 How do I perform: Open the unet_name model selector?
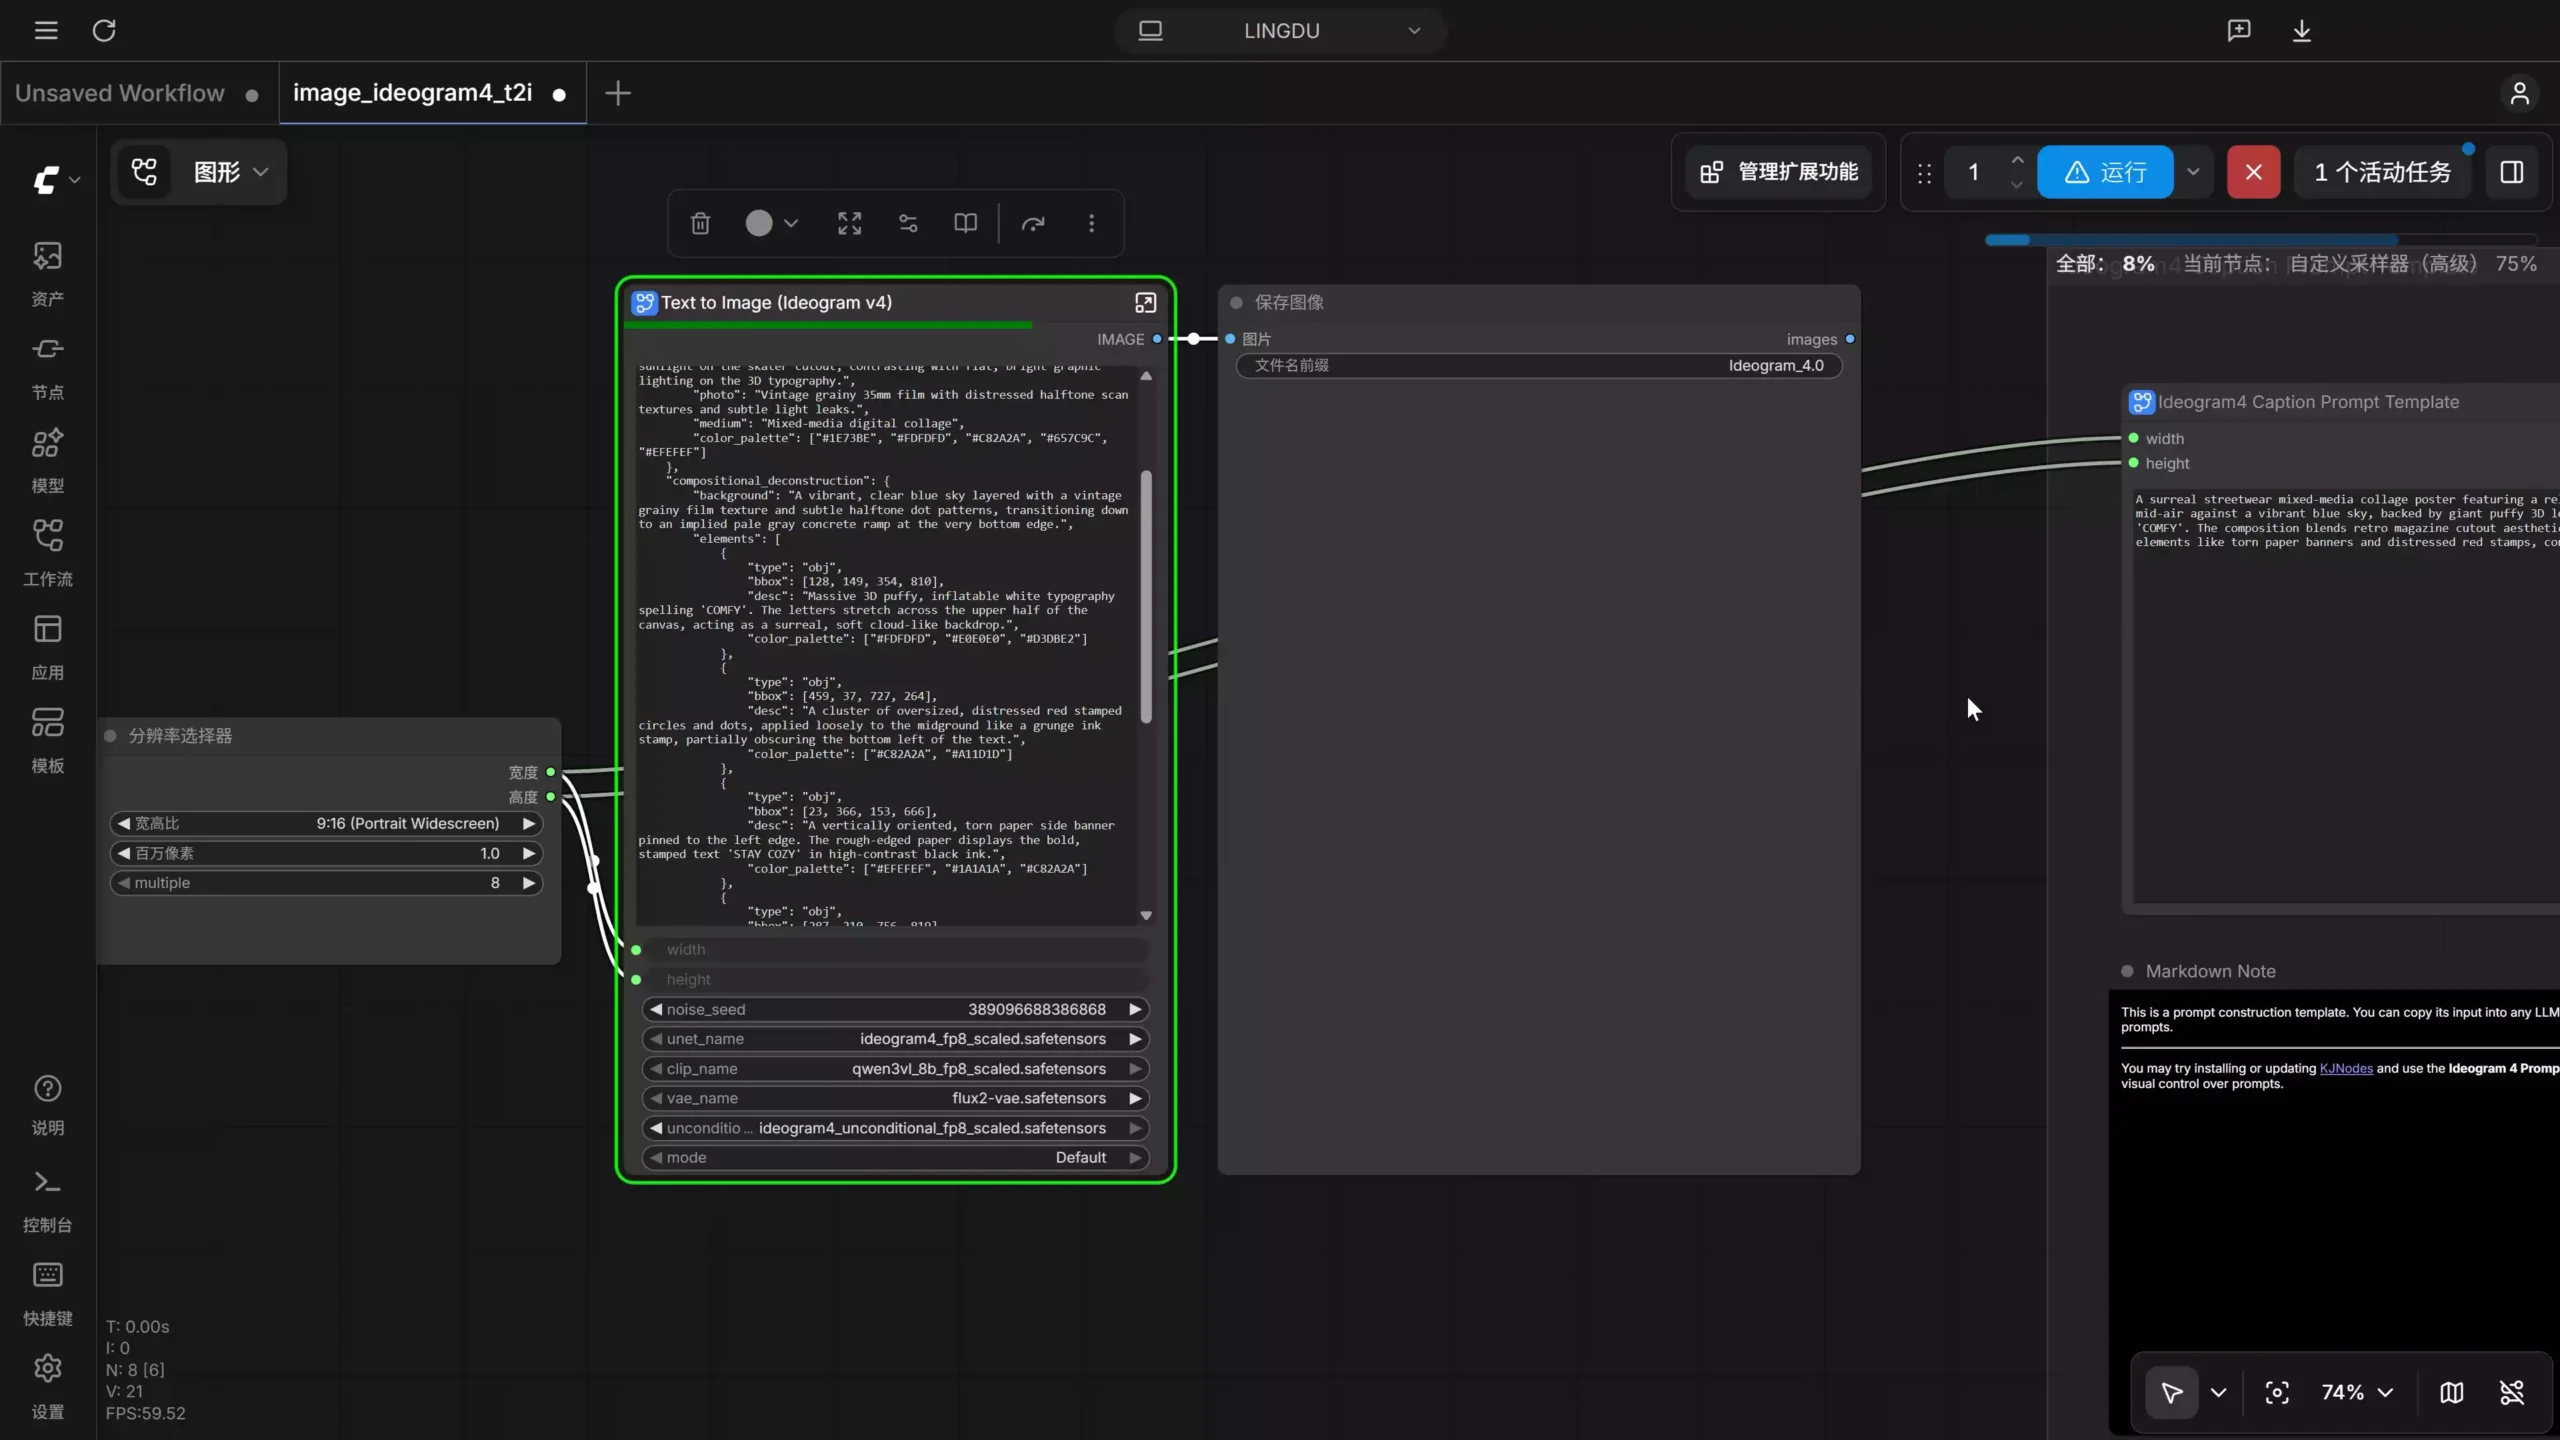point(895,1039)
